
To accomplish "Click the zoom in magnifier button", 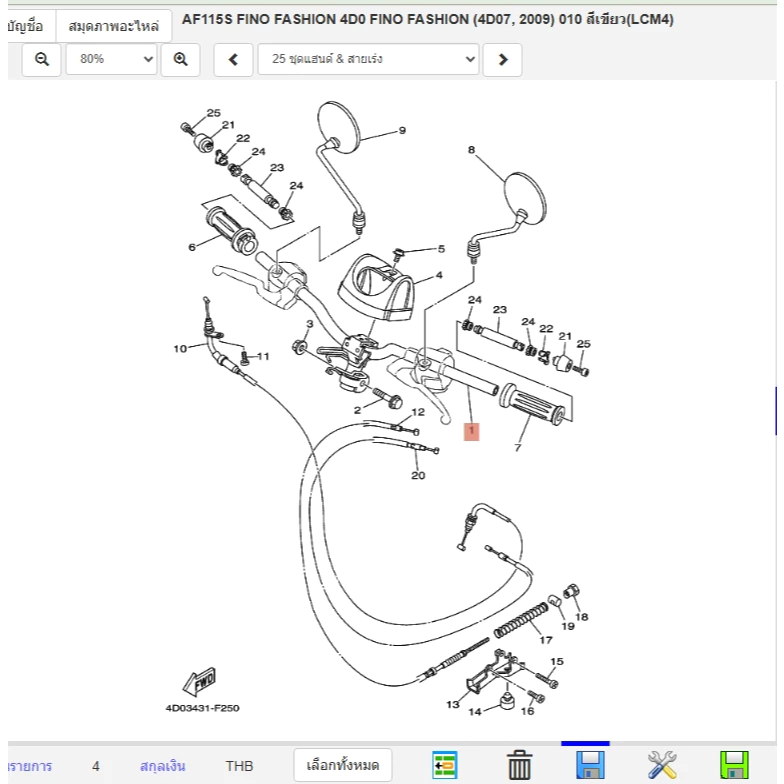I will [x=180, y=60].
